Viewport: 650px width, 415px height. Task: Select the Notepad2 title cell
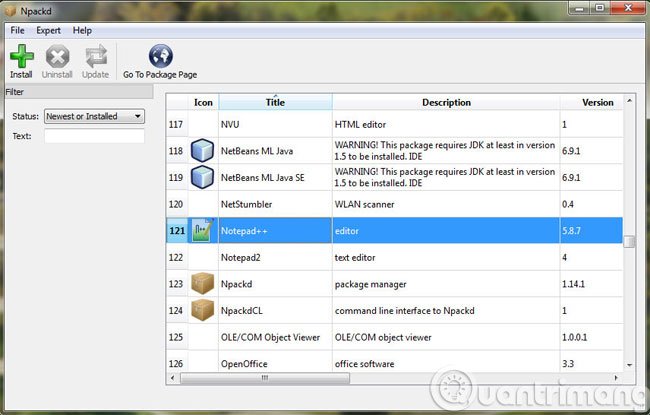(x=275, y=257)
